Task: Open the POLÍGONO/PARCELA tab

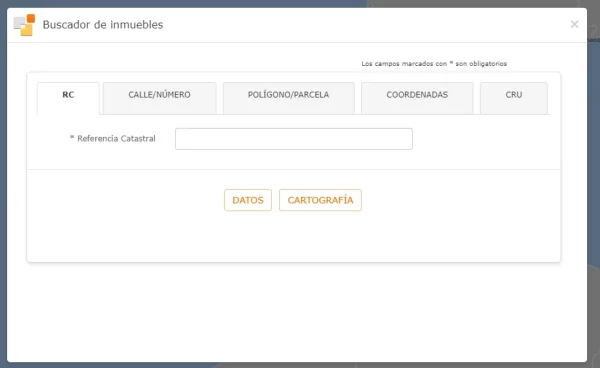Action: tap(289, 98)
